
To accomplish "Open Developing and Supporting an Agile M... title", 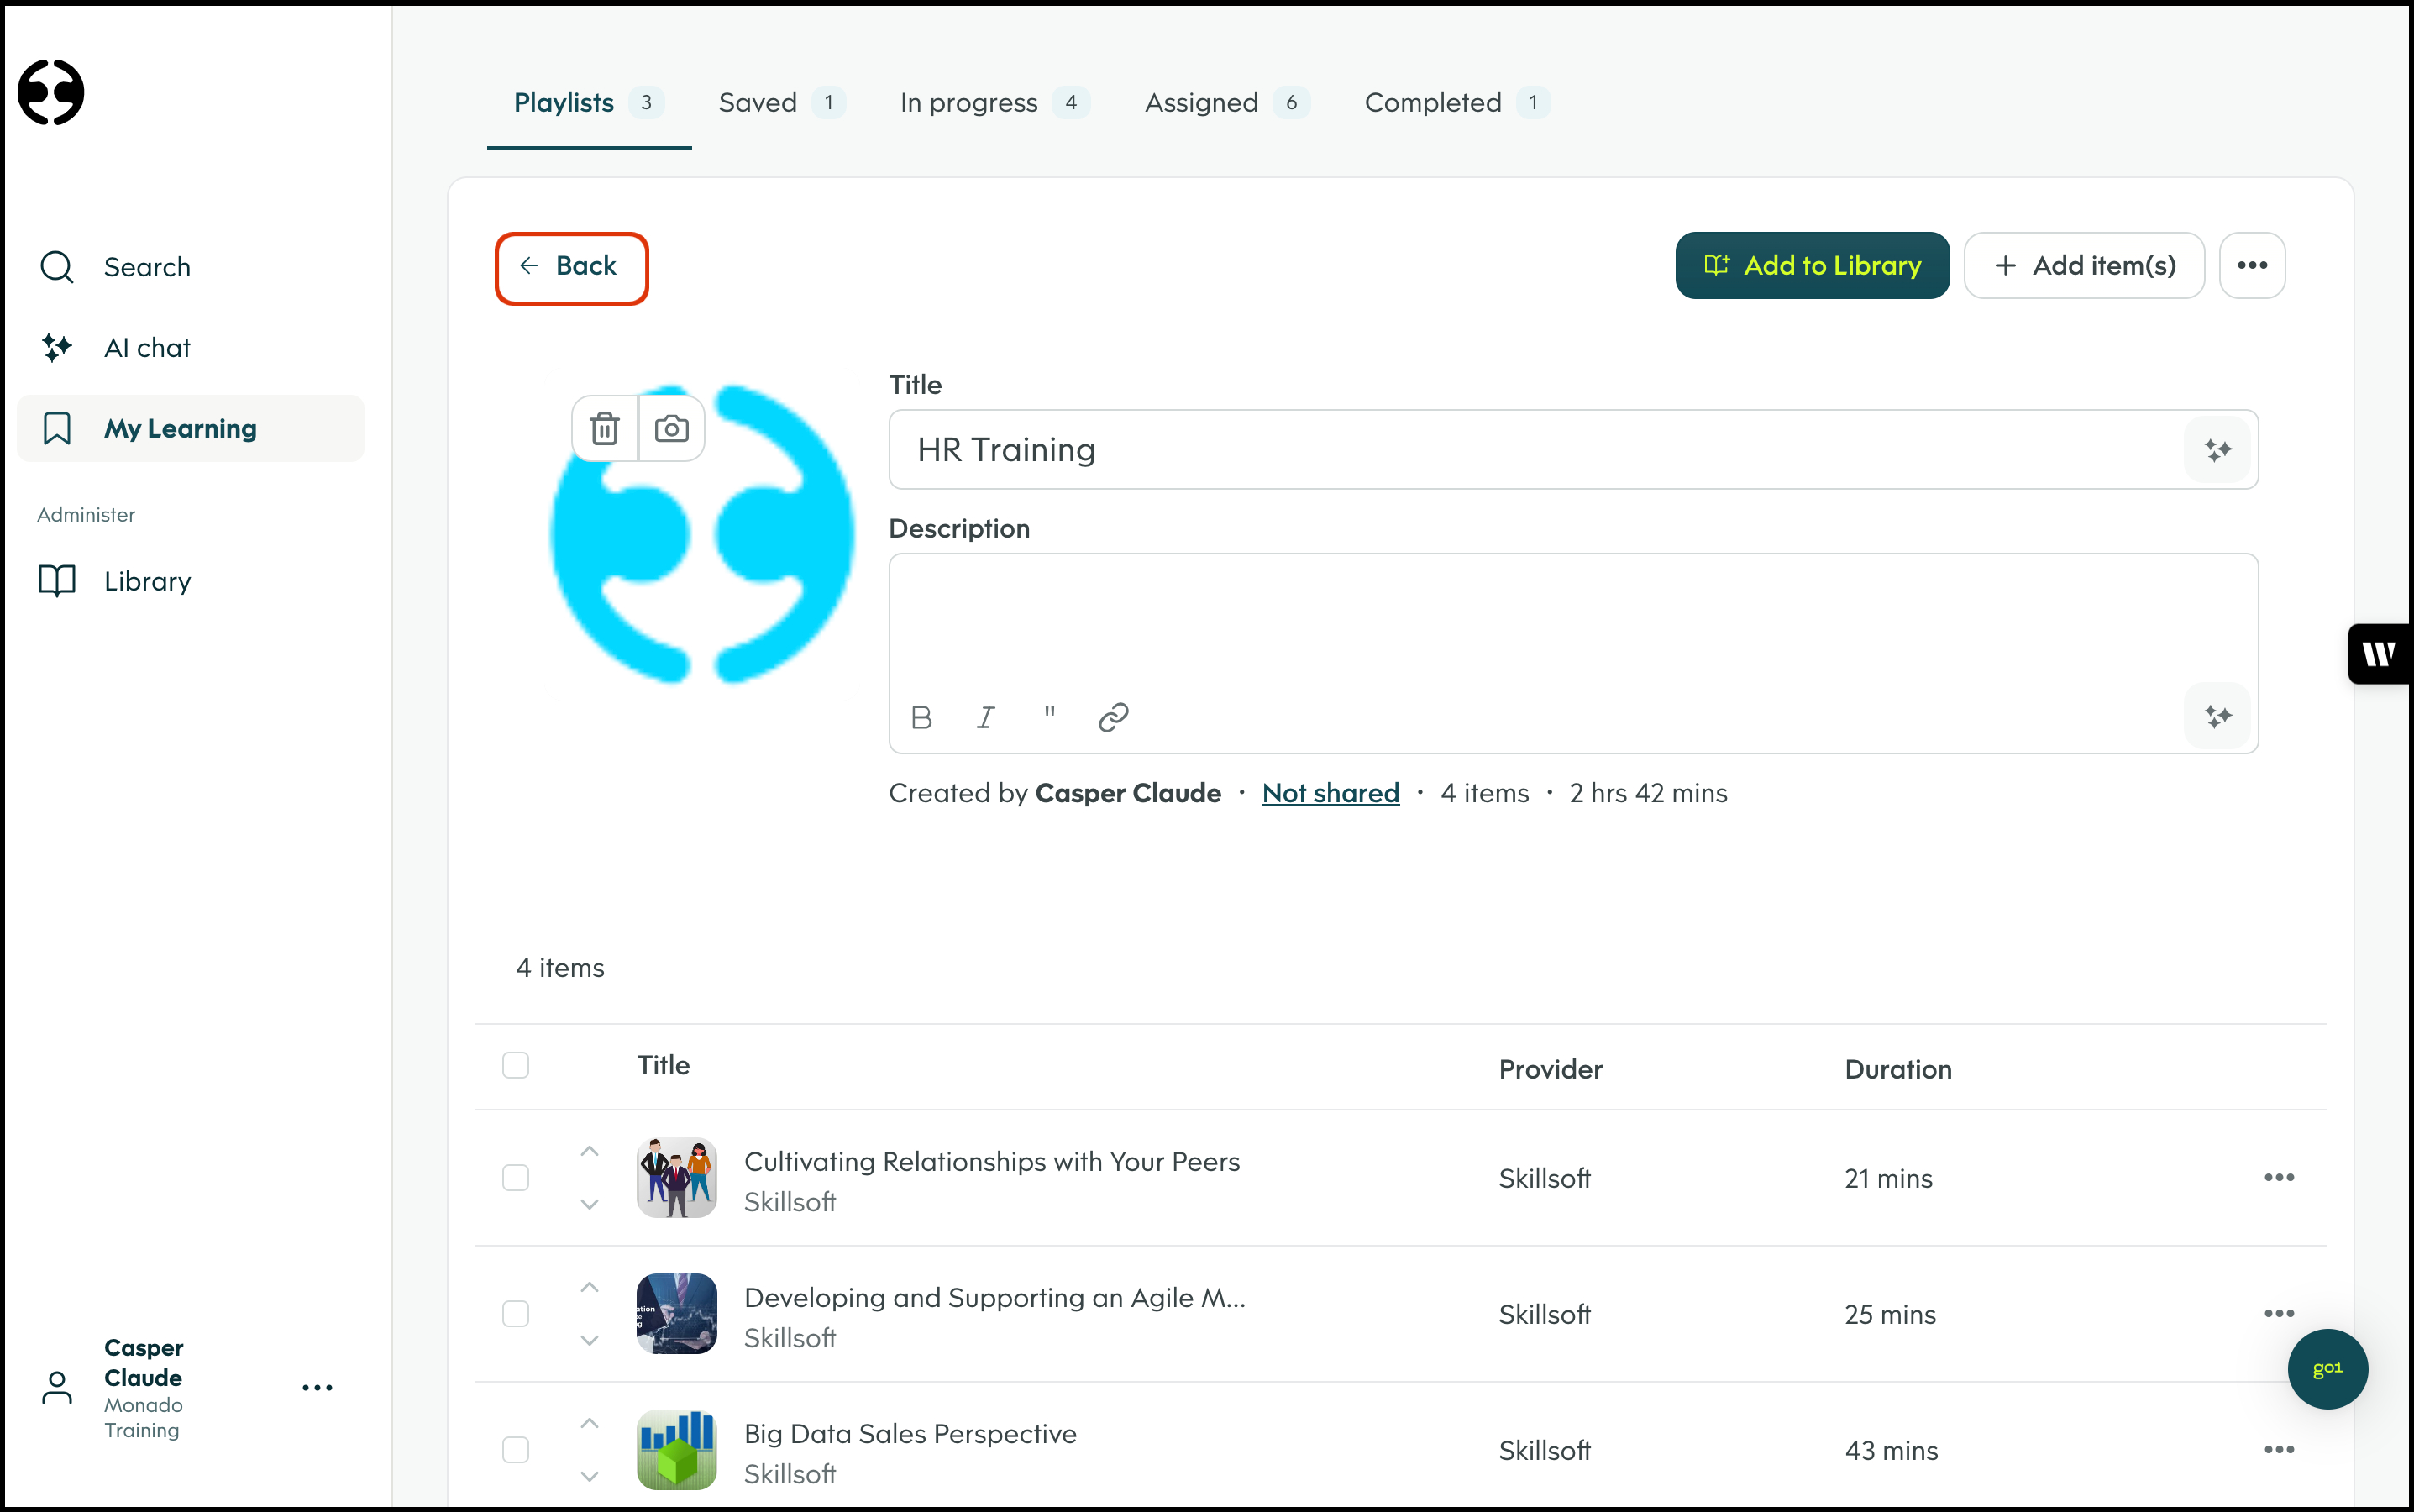I will point(995,1298).
